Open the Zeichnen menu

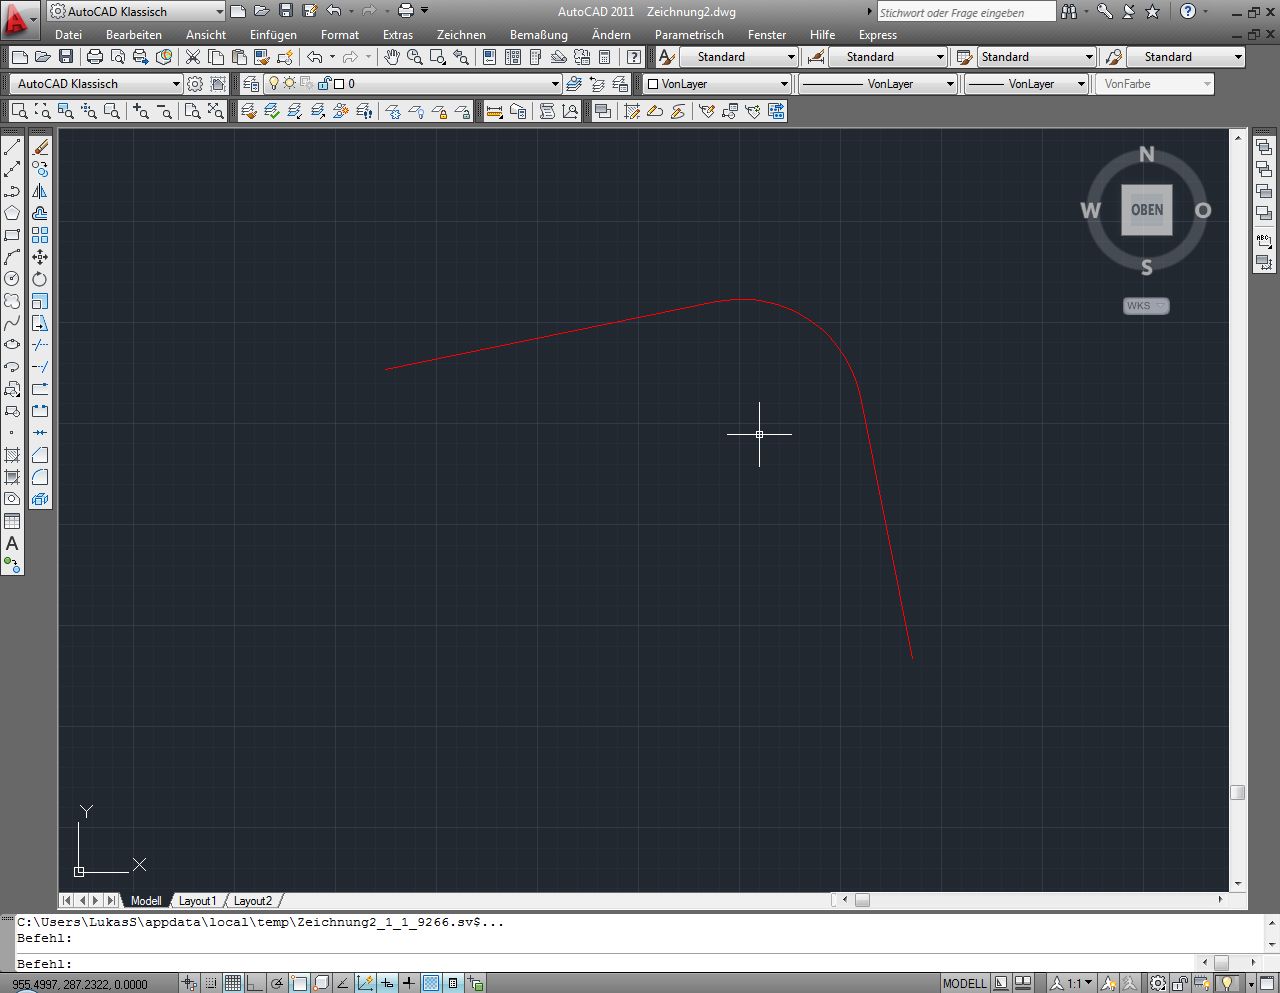tap(460, 35)
